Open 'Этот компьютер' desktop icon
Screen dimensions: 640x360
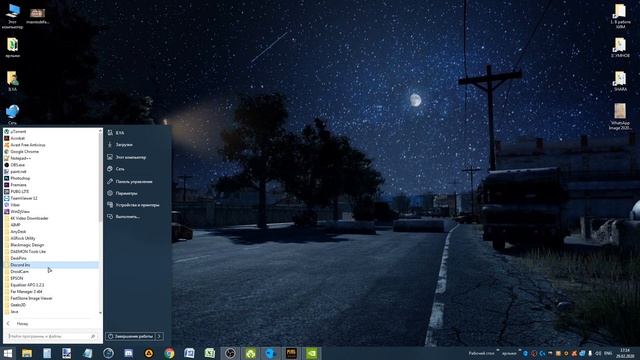(12, 16)
